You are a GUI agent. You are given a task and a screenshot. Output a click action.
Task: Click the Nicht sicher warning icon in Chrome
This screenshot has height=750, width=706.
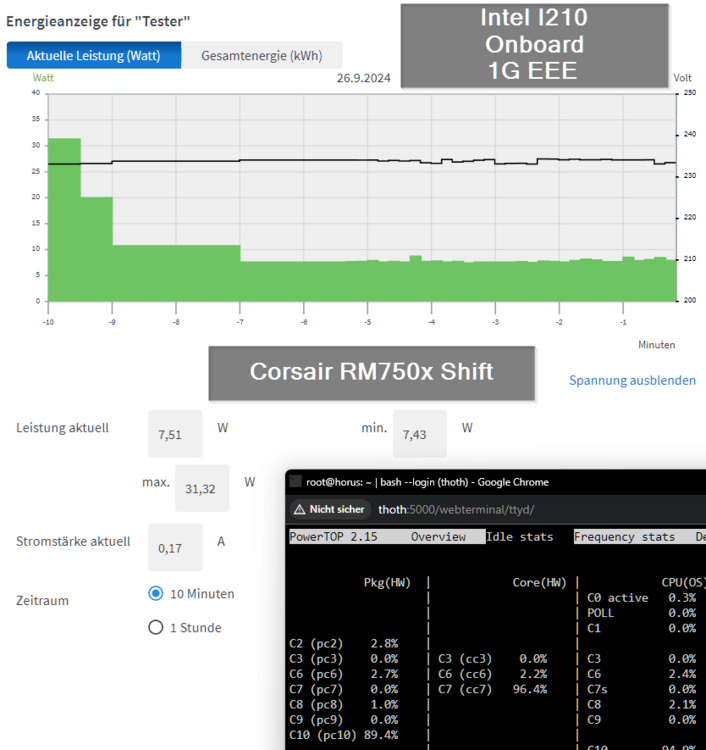300,510
